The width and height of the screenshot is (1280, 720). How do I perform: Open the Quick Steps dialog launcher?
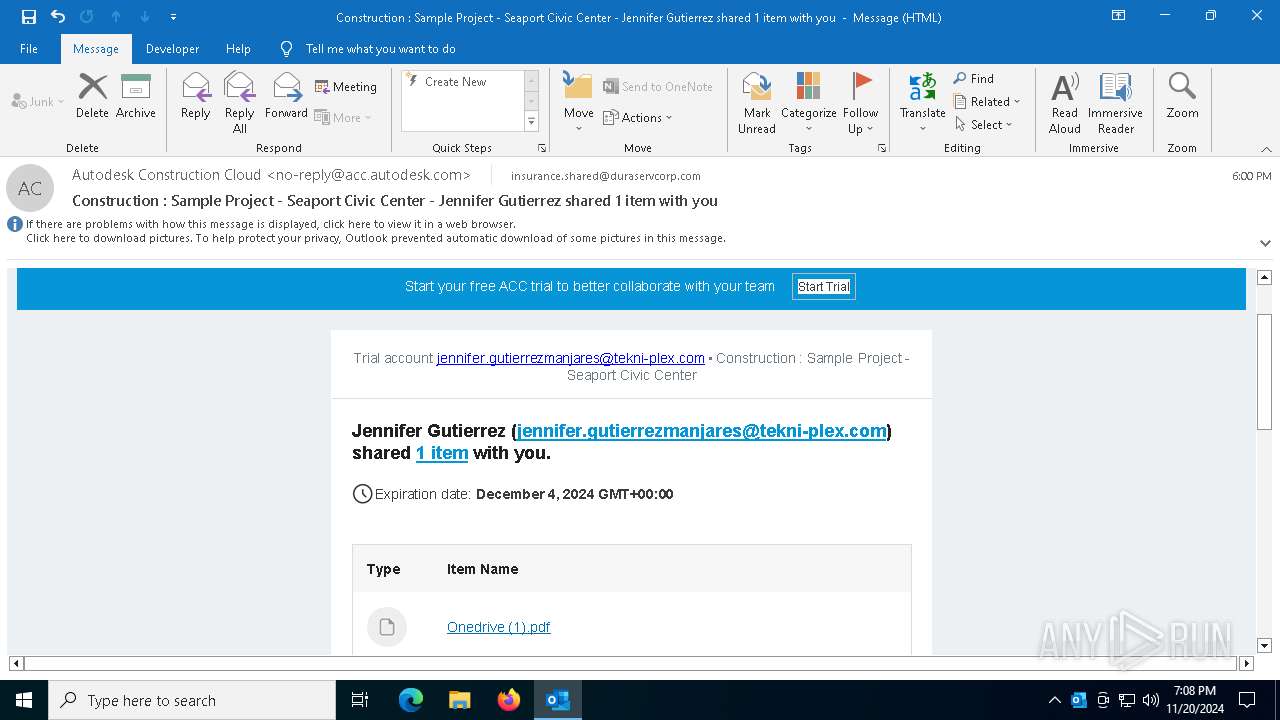542,148
